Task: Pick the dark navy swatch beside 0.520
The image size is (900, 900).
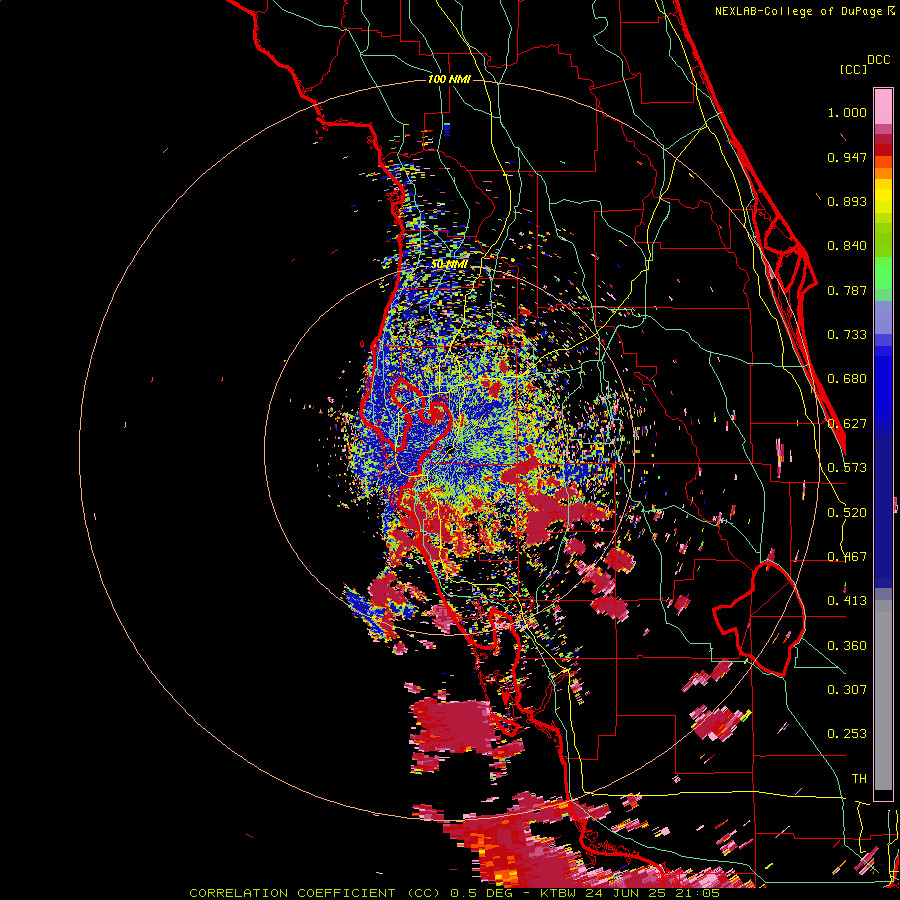Action: (883, 505)
